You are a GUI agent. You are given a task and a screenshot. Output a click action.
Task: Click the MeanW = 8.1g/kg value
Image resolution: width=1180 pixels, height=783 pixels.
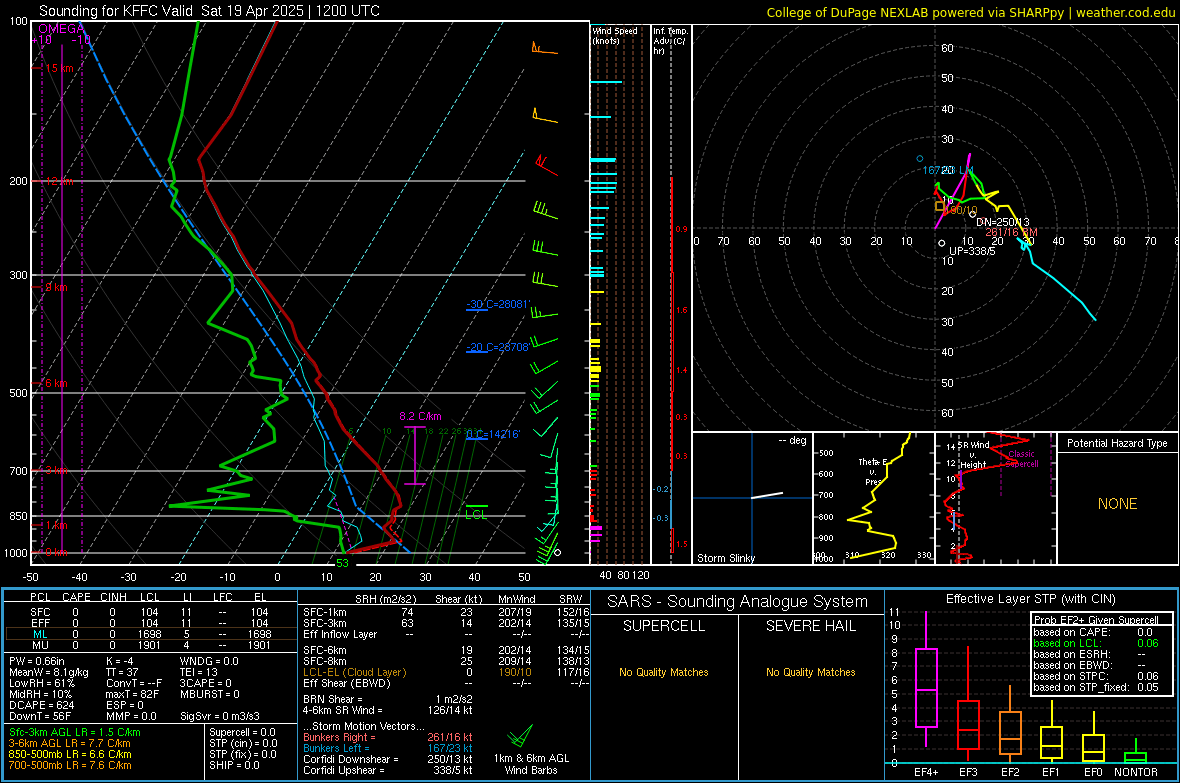(49, 672)
